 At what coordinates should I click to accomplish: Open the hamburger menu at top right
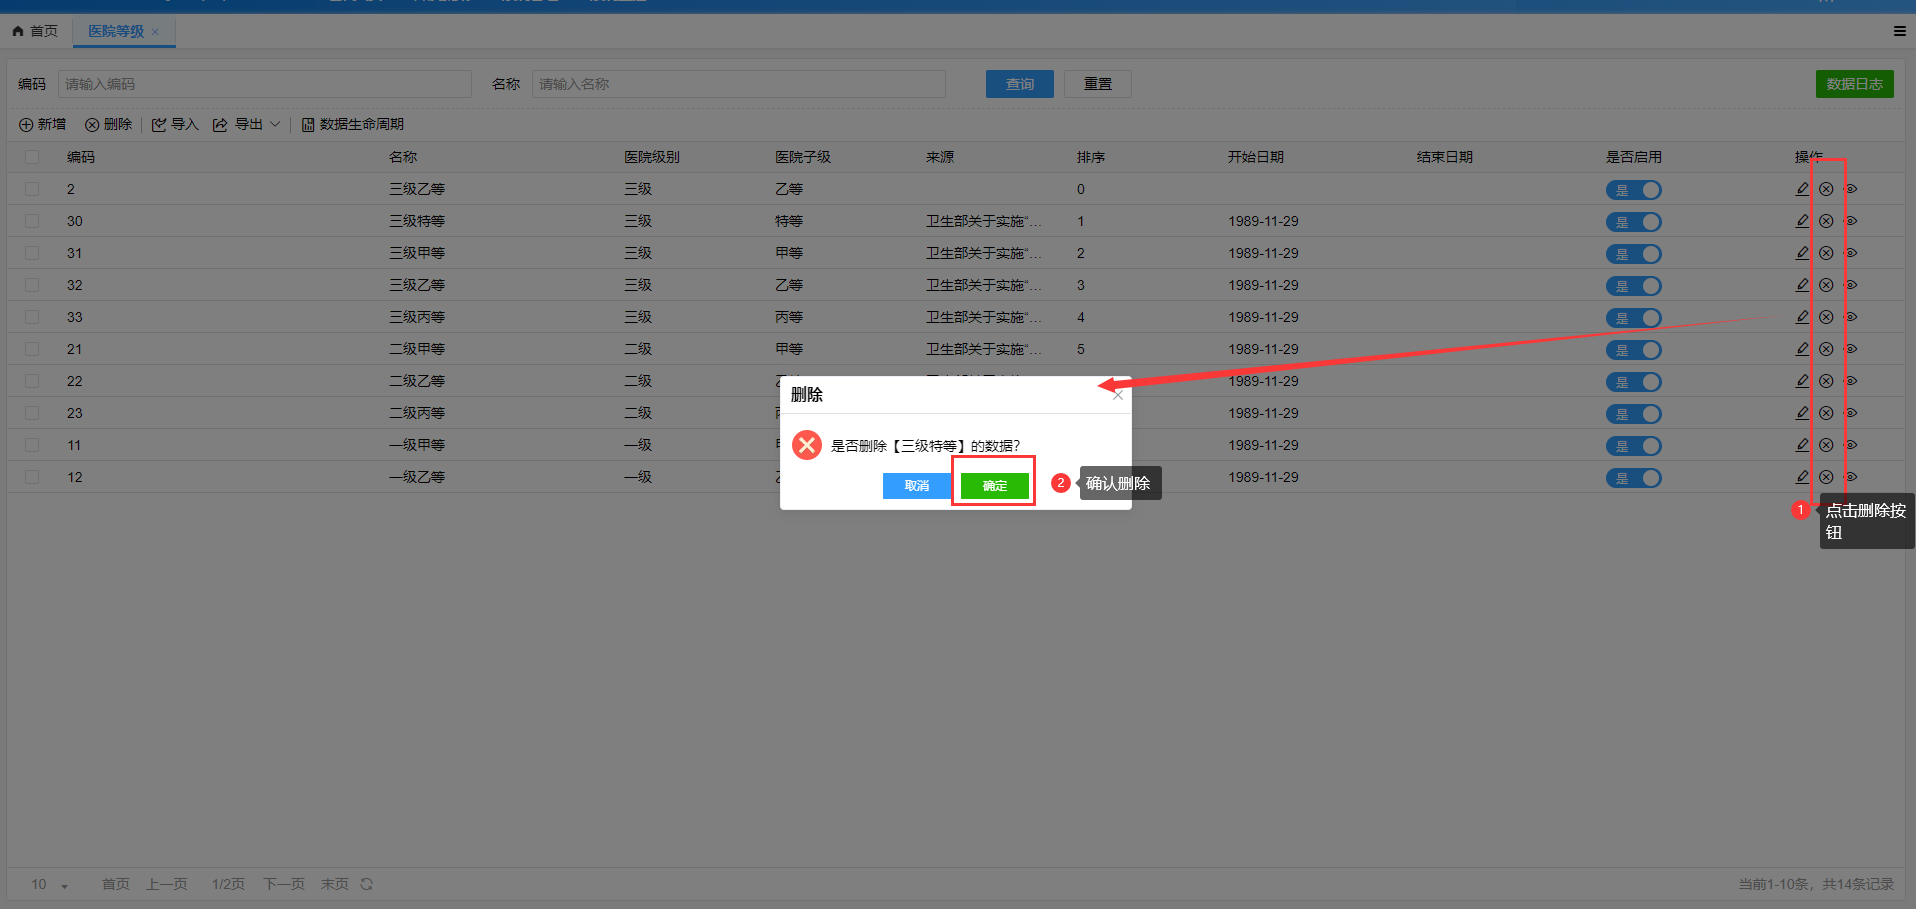pyautogui.click(x=1899, y=31)
